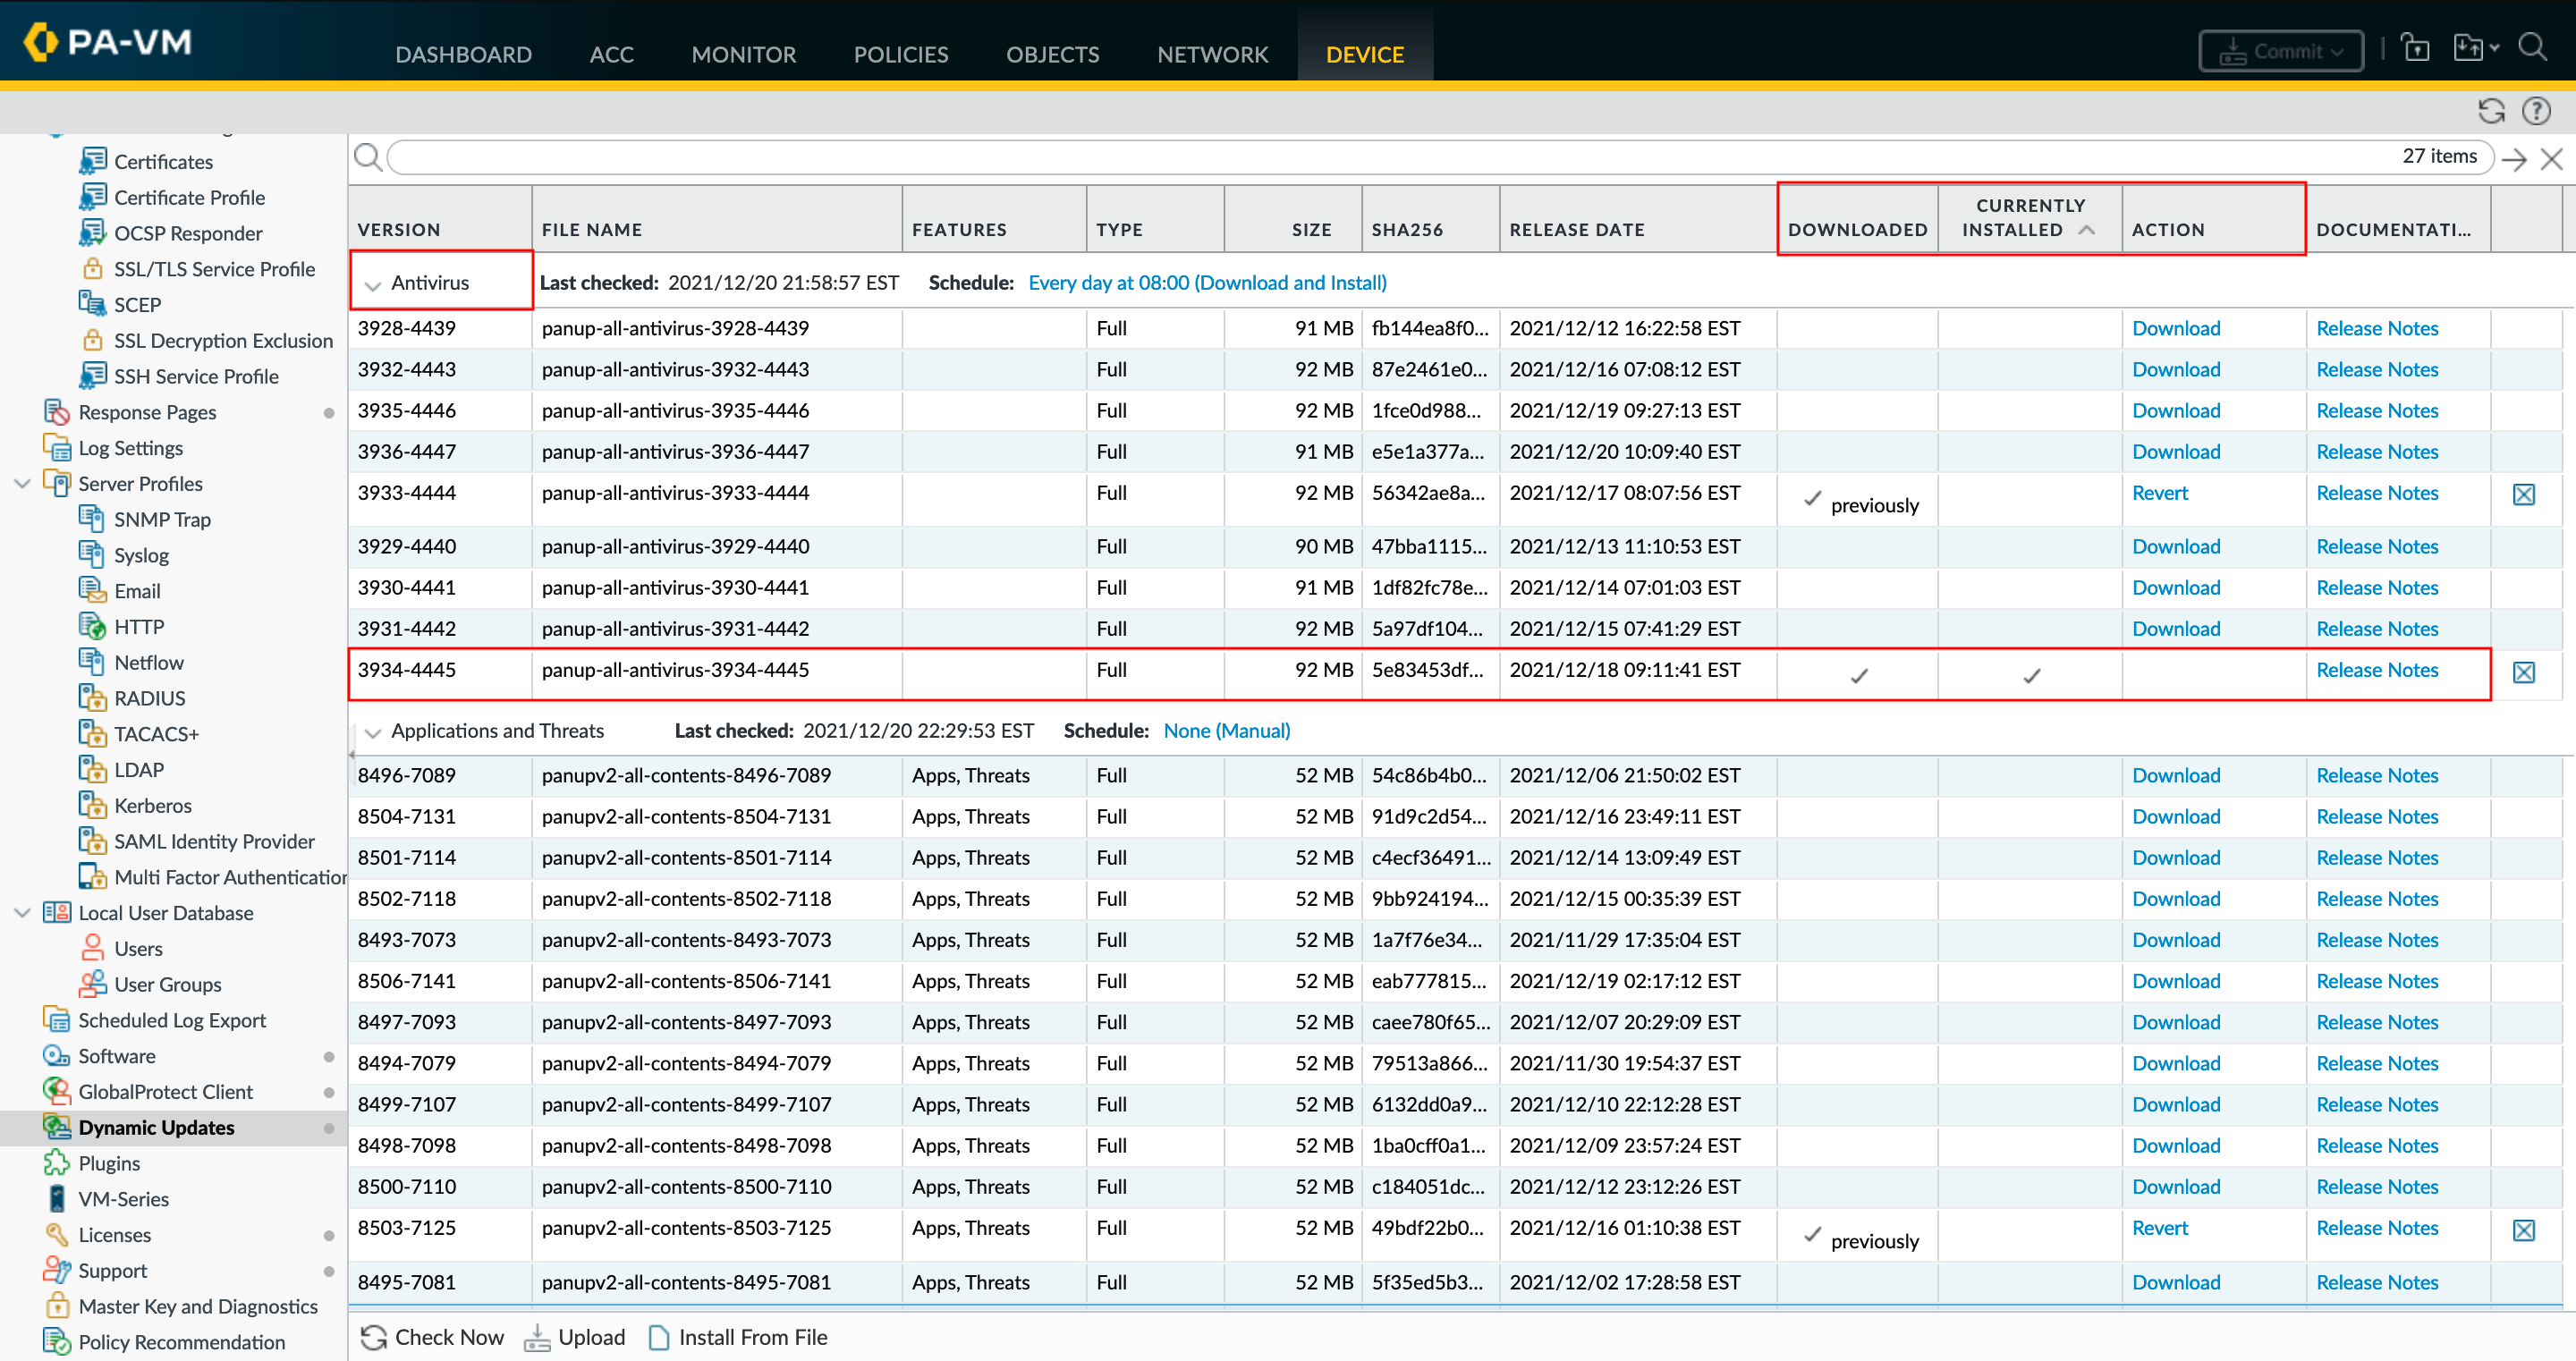
Task: Click the Upload icon at the bottom
Action: [537, 1337]
